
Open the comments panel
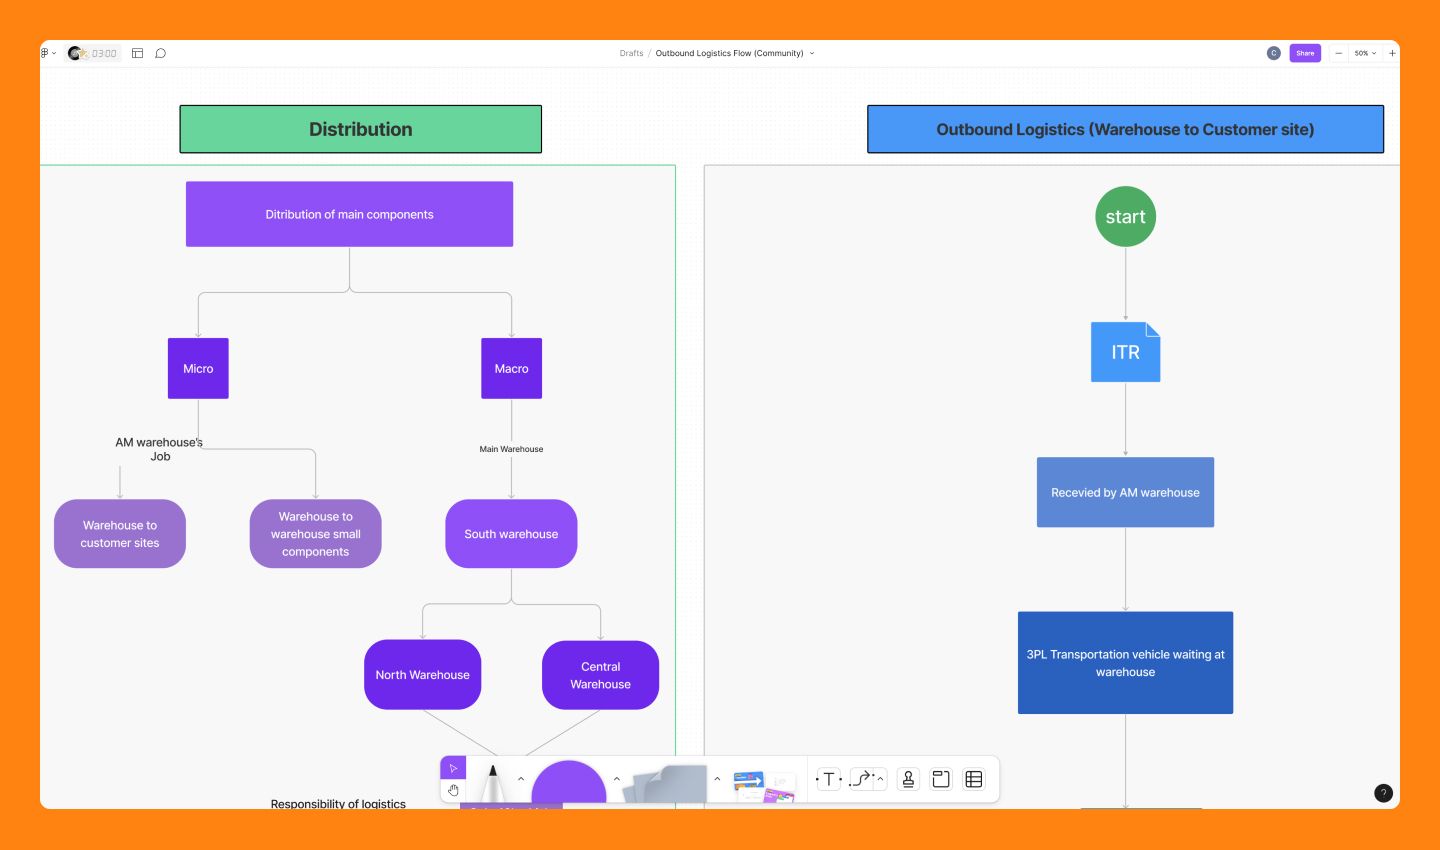coord(161,53)
